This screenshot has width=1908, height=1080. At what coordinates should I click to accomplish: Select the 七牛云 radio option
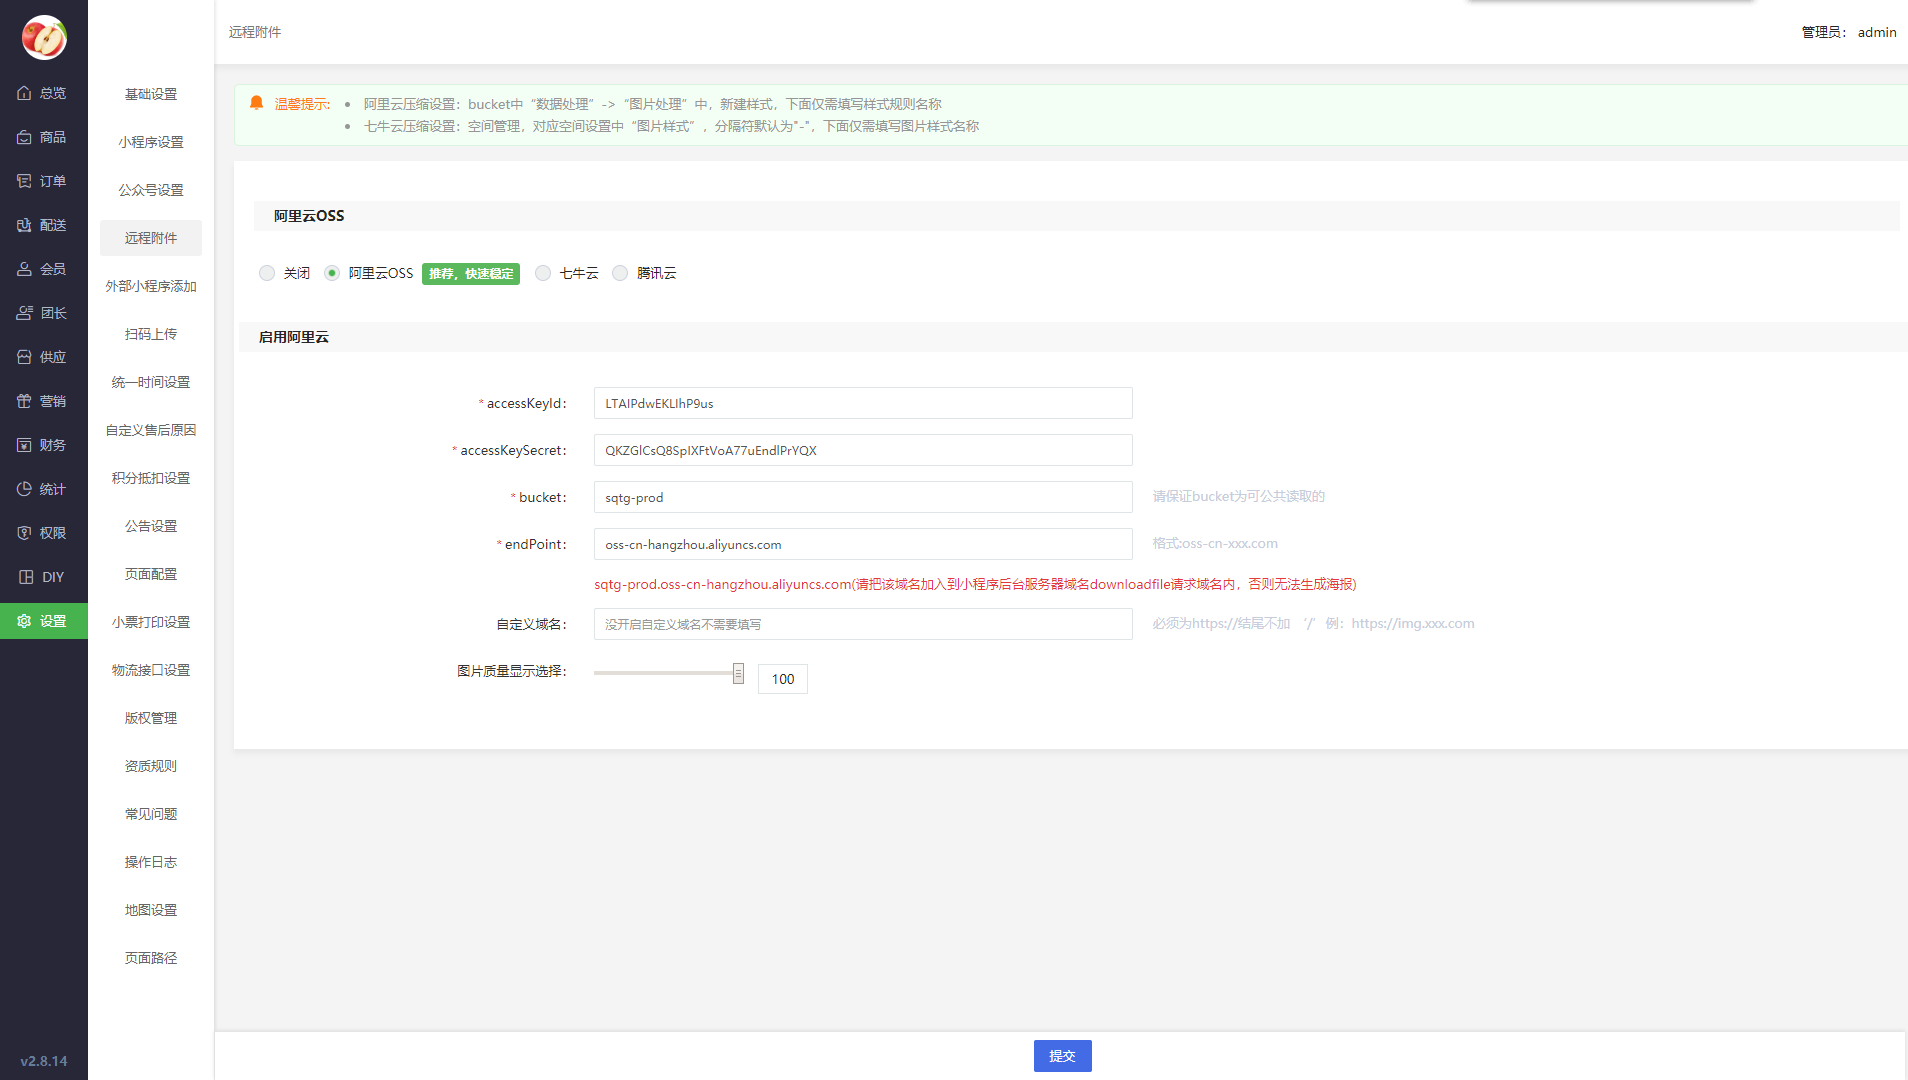tap(543, 273)
